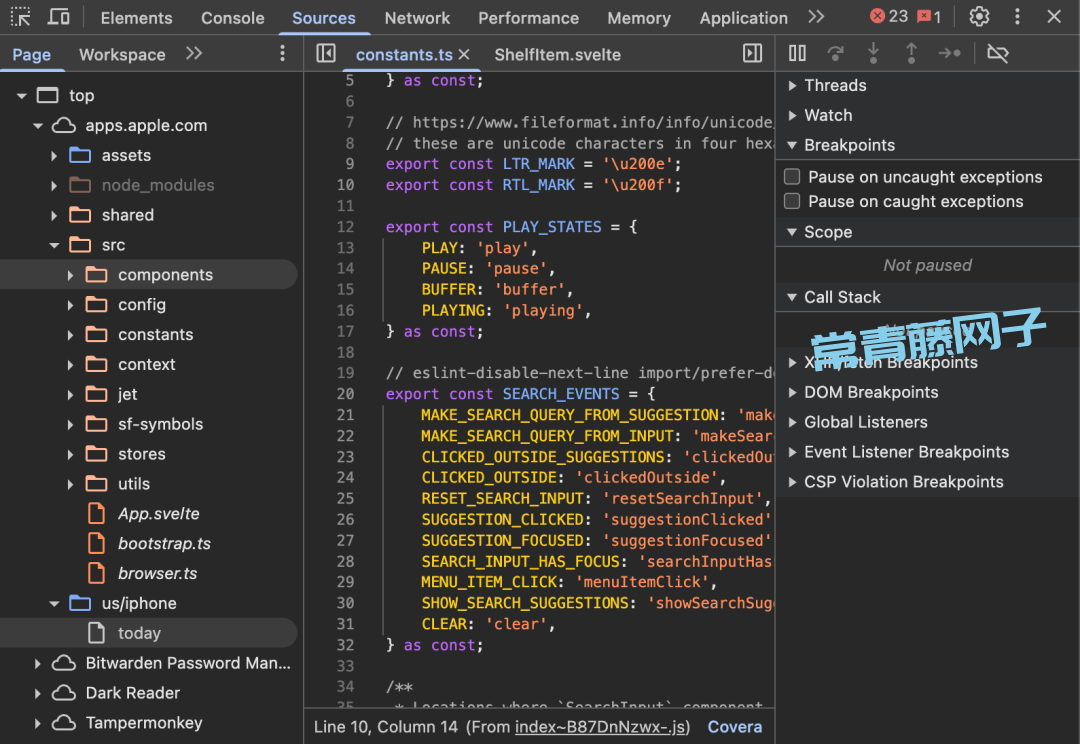Click the inspect element picker icon
The height and width of the screenshot is (744, 1080).
point(20,17)
